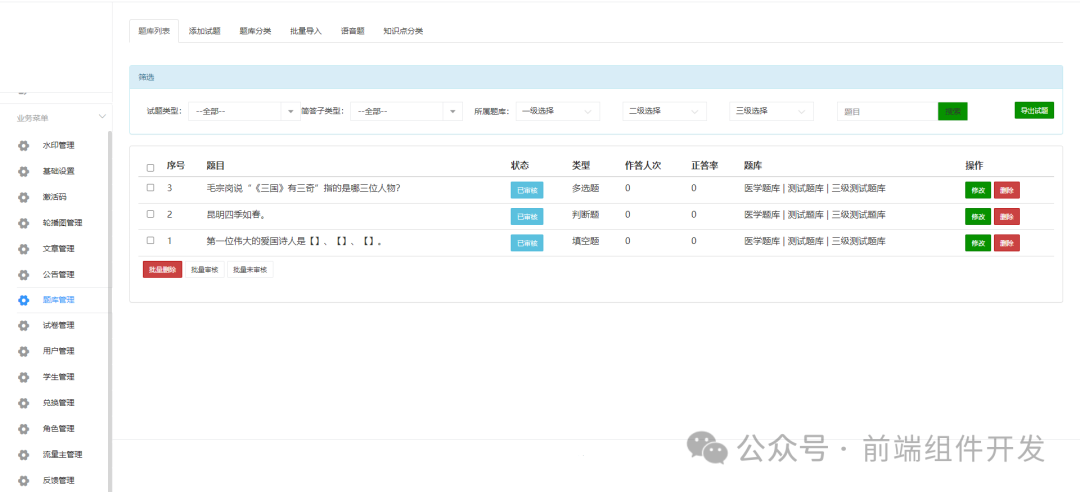Click the gear icon beside 学生管理
This screenshot has width=1080, height=492.
[24, 378]
